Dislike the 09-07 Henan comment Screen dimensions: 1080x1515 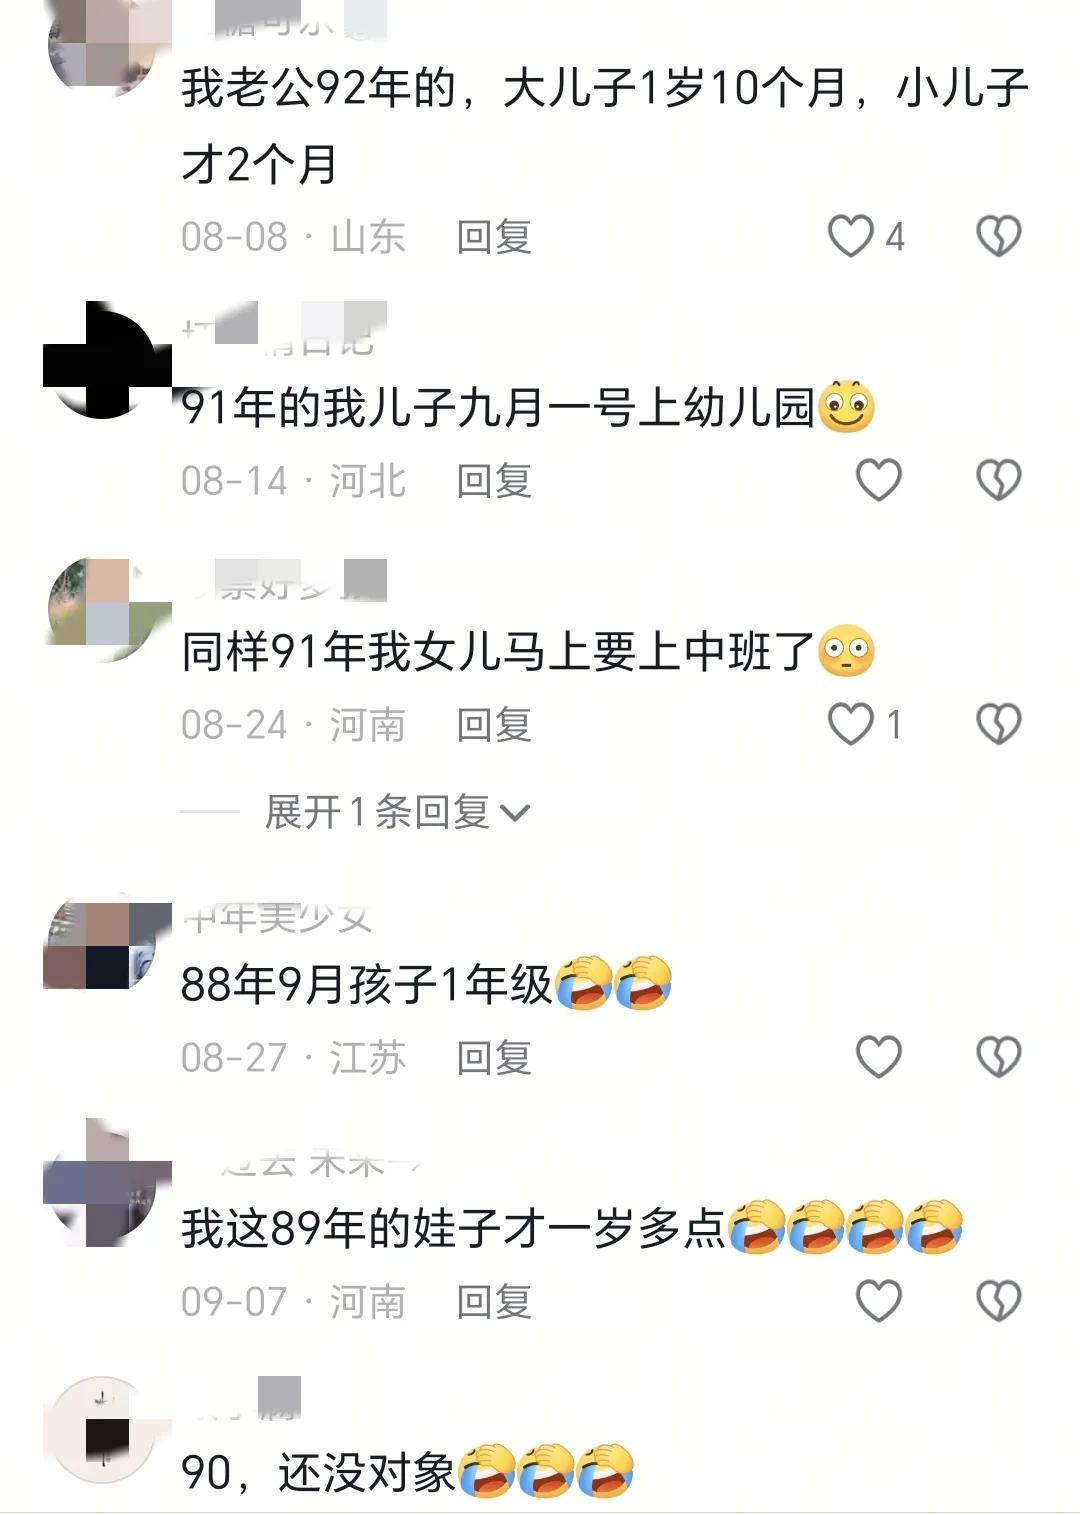pos(998,1301)
